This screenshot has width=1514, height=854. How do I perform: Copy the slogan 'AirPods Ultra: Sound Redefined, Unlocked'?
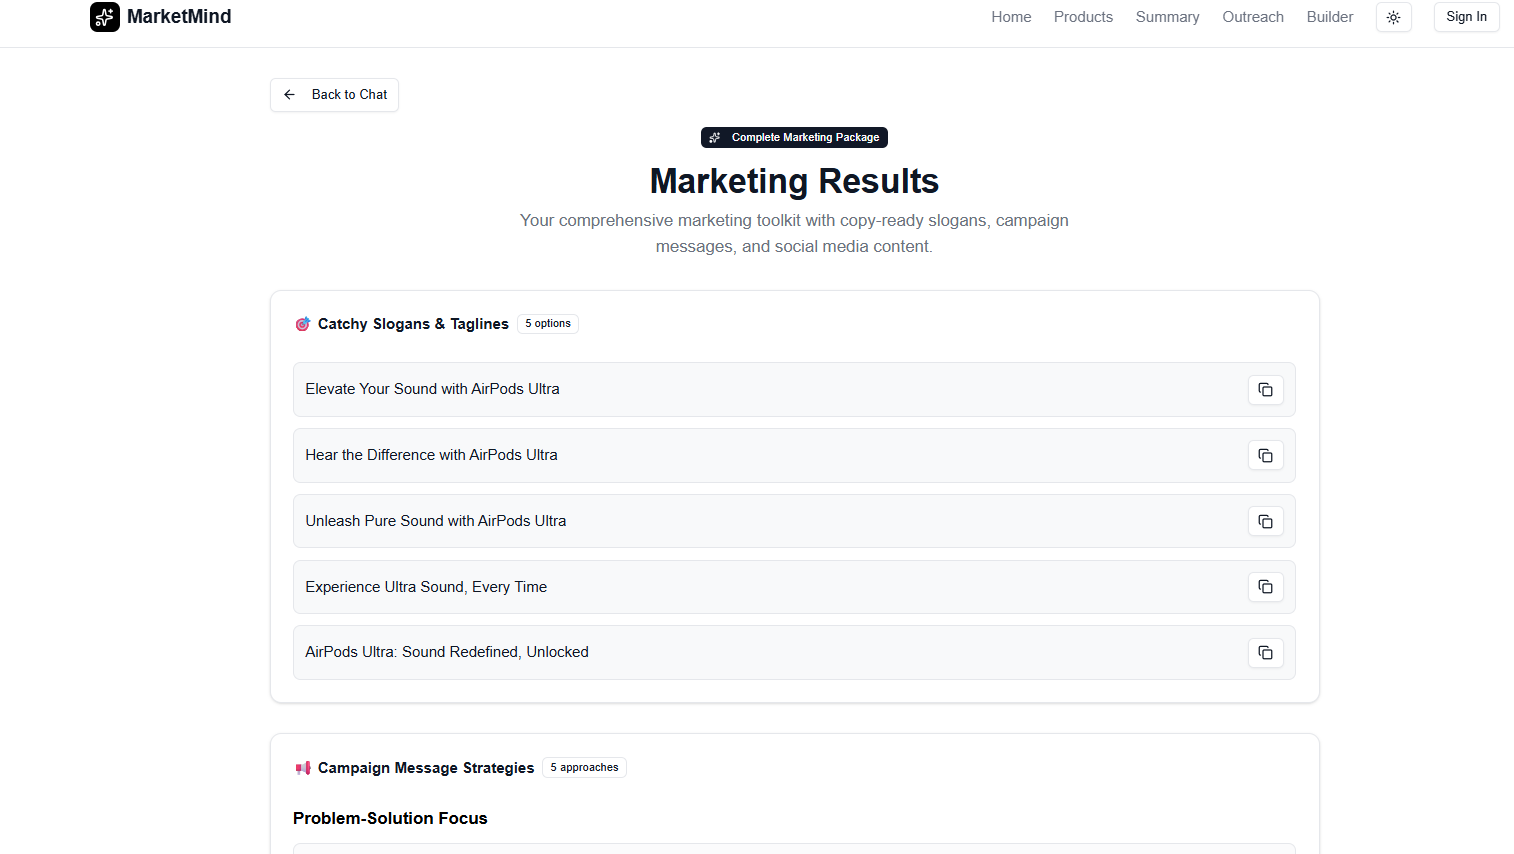coord(1265,652)
